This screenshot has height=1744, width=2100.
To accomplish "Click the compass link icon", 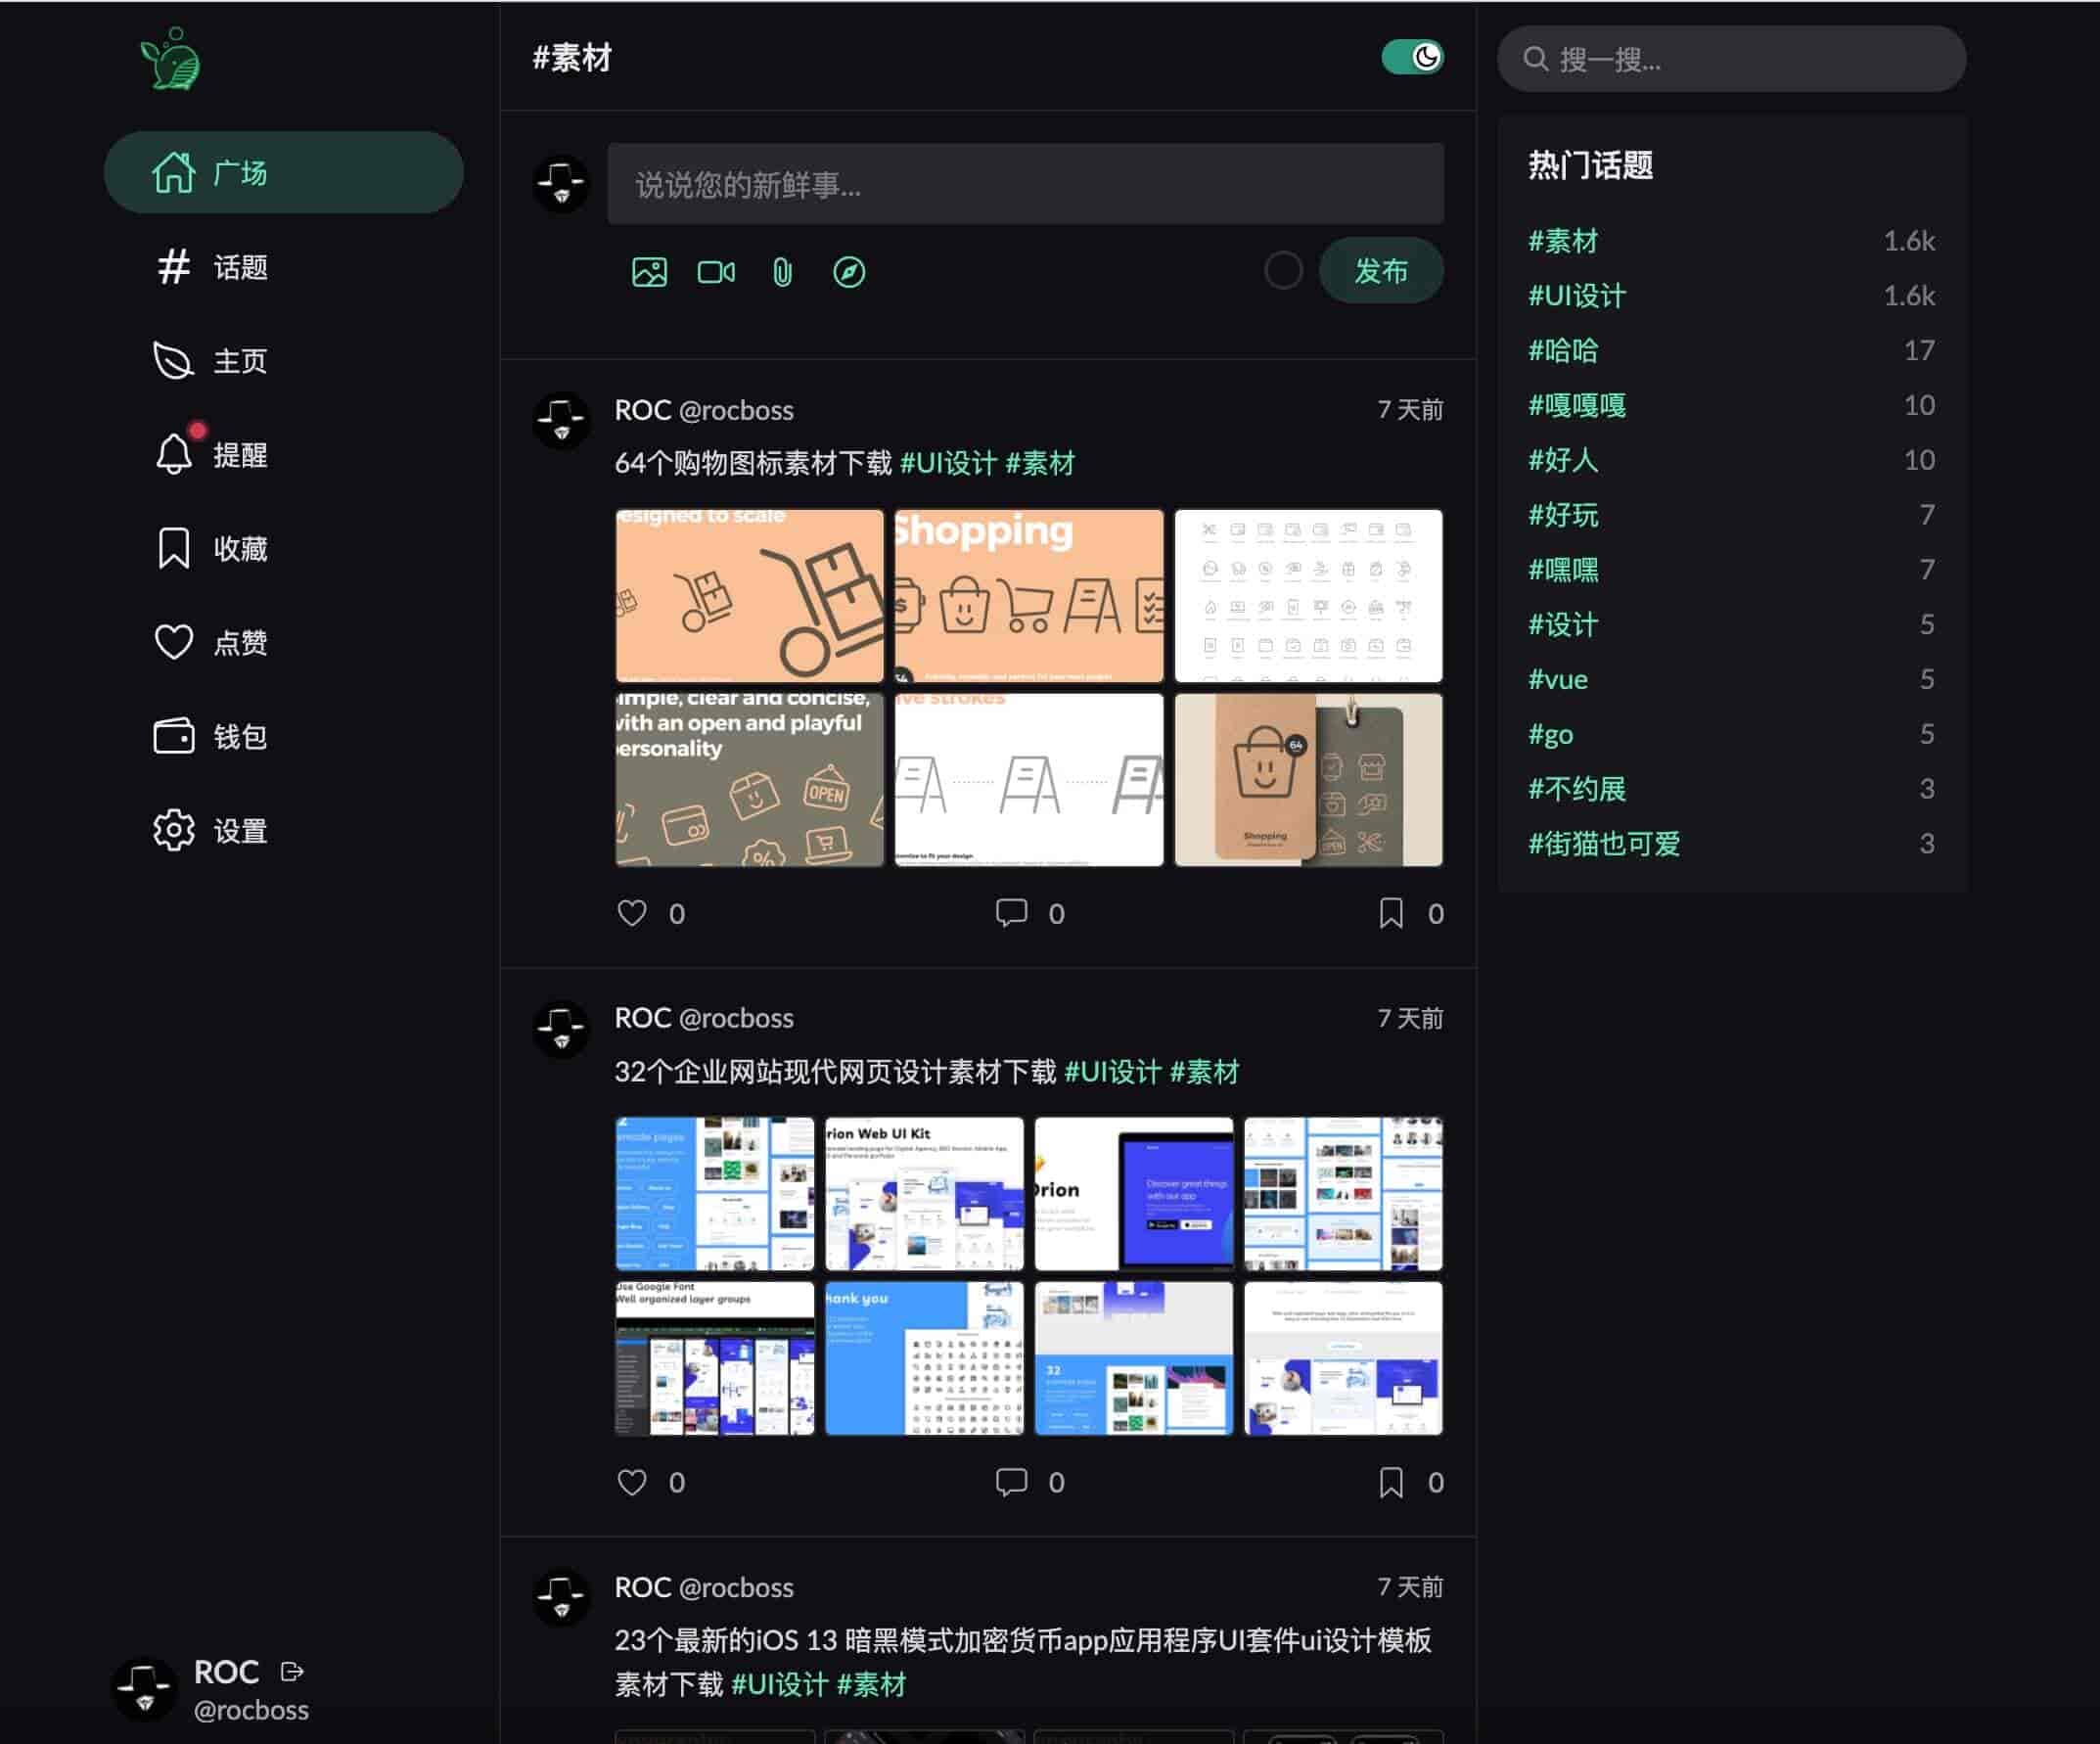I will [x=849, y=272].
